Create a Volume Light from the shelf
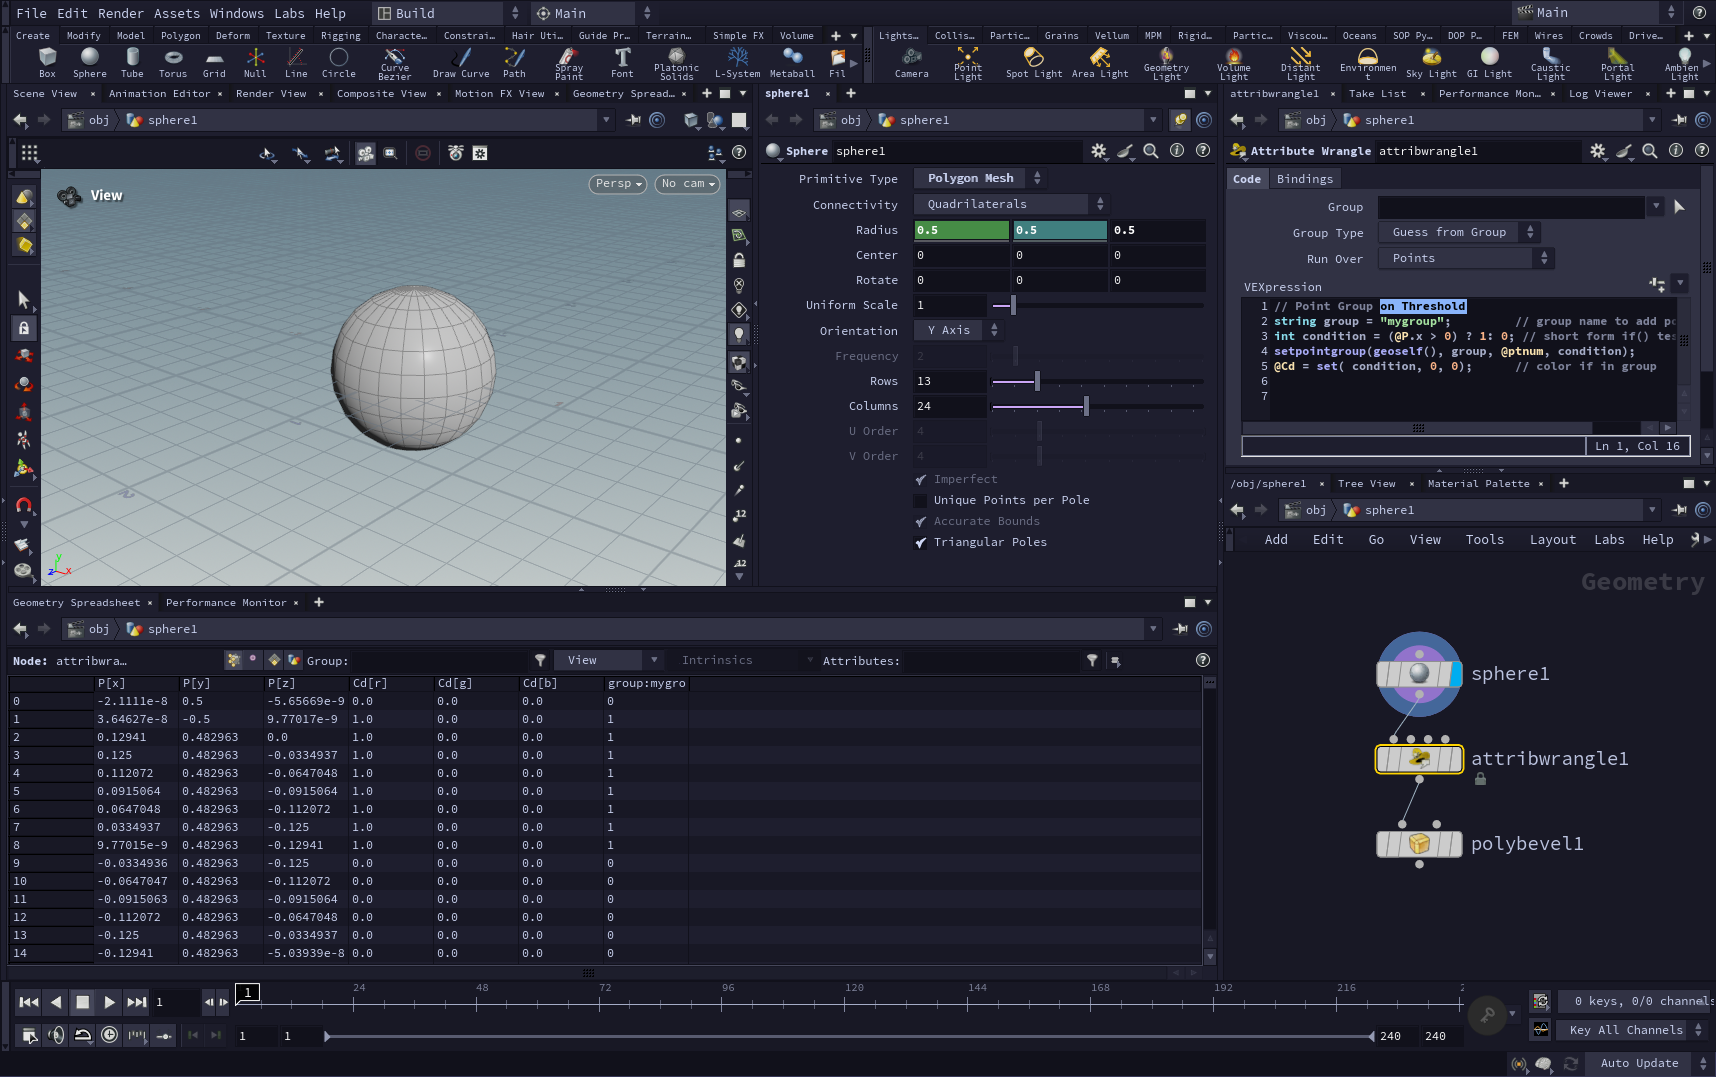 1234,62
